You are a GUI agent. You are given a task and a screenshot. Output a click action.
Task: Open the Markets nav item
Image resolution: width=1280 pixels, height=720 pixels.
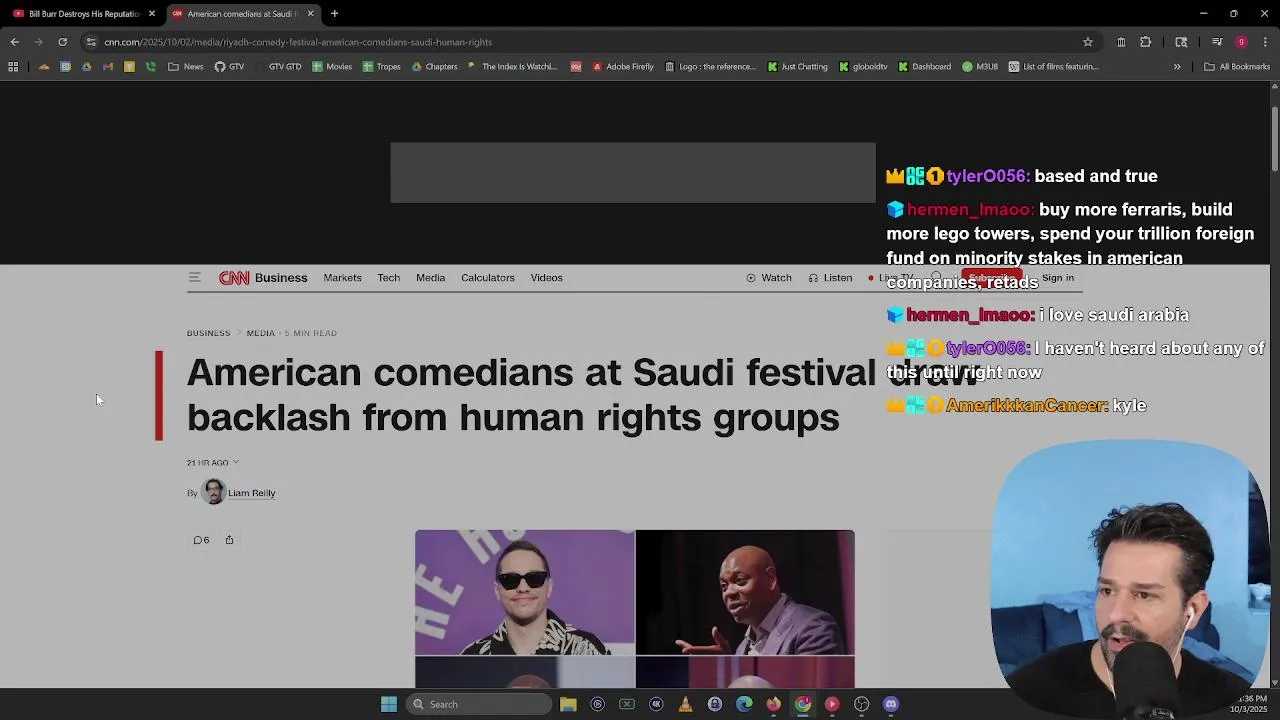click(x=342, y=278)
